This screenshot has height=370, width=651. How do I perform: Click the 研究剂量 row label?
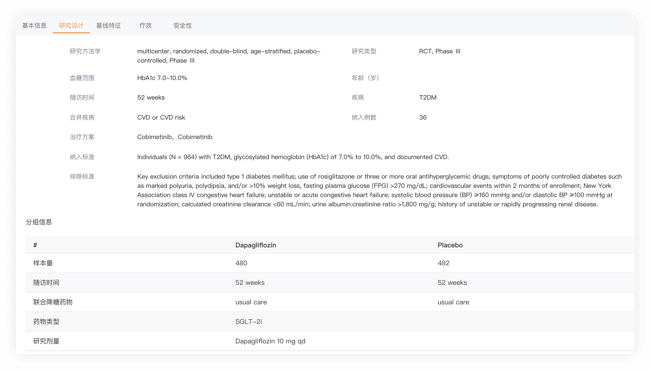click(x=46, y=341)
